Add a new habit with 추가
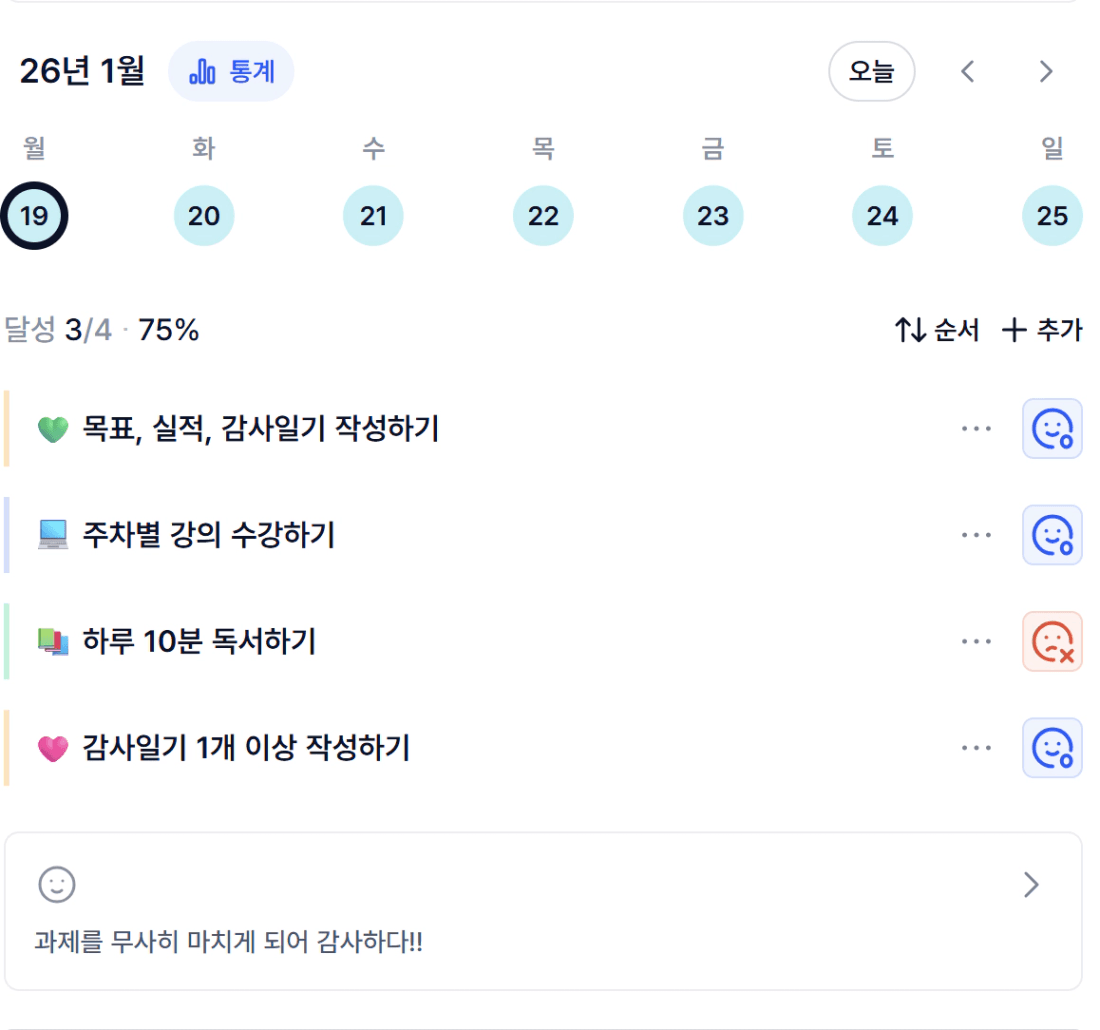The image size is (1100, 1030). click(x=1042, y=330)
